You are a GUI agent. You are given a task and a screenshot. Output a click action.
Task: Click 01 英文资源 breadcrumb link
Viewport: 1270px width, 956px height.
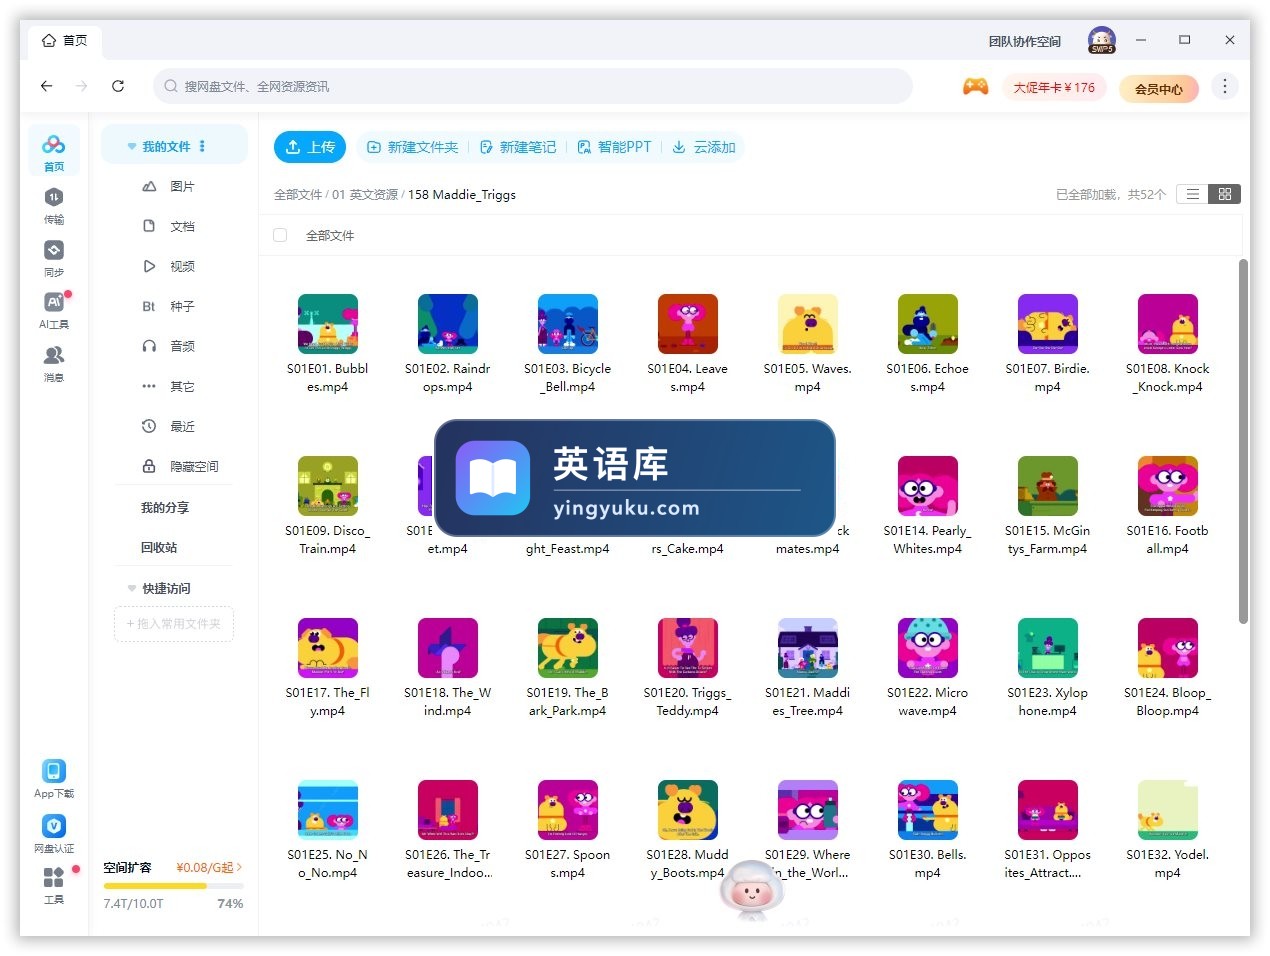[x=365, y=195]
